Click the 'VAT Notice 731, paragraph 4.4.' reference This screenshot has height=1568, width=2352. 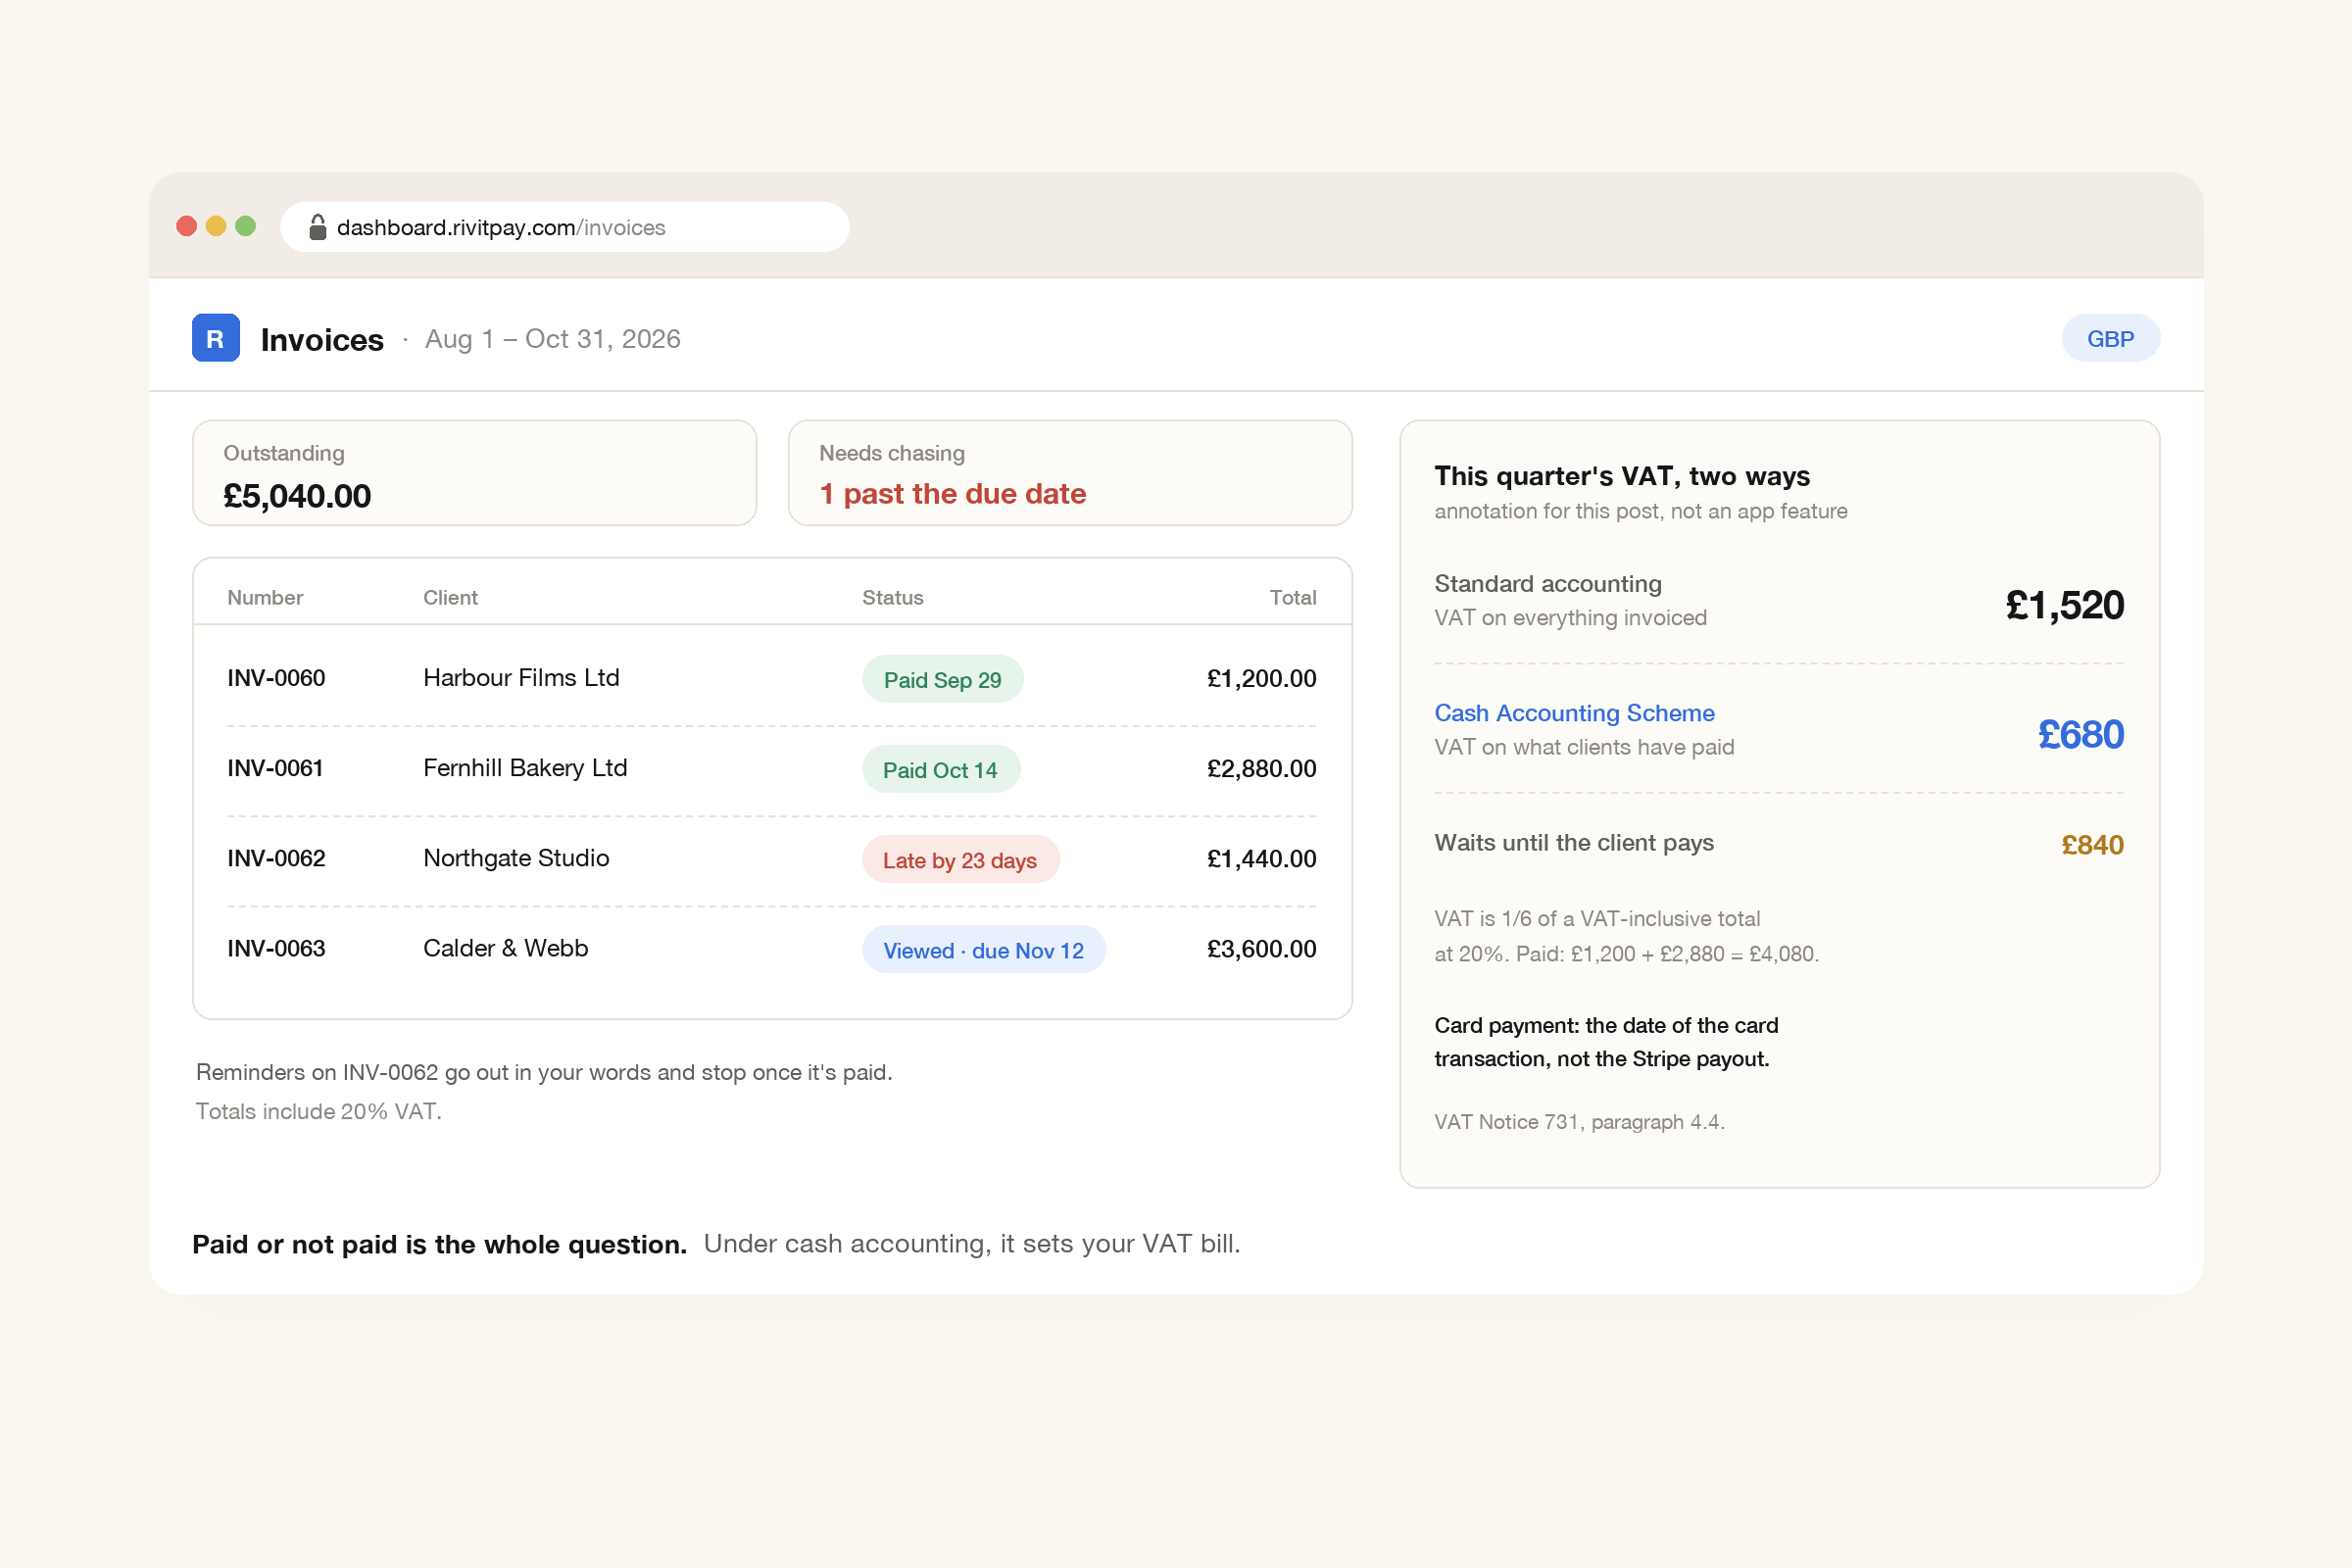coord(1579,1122)
